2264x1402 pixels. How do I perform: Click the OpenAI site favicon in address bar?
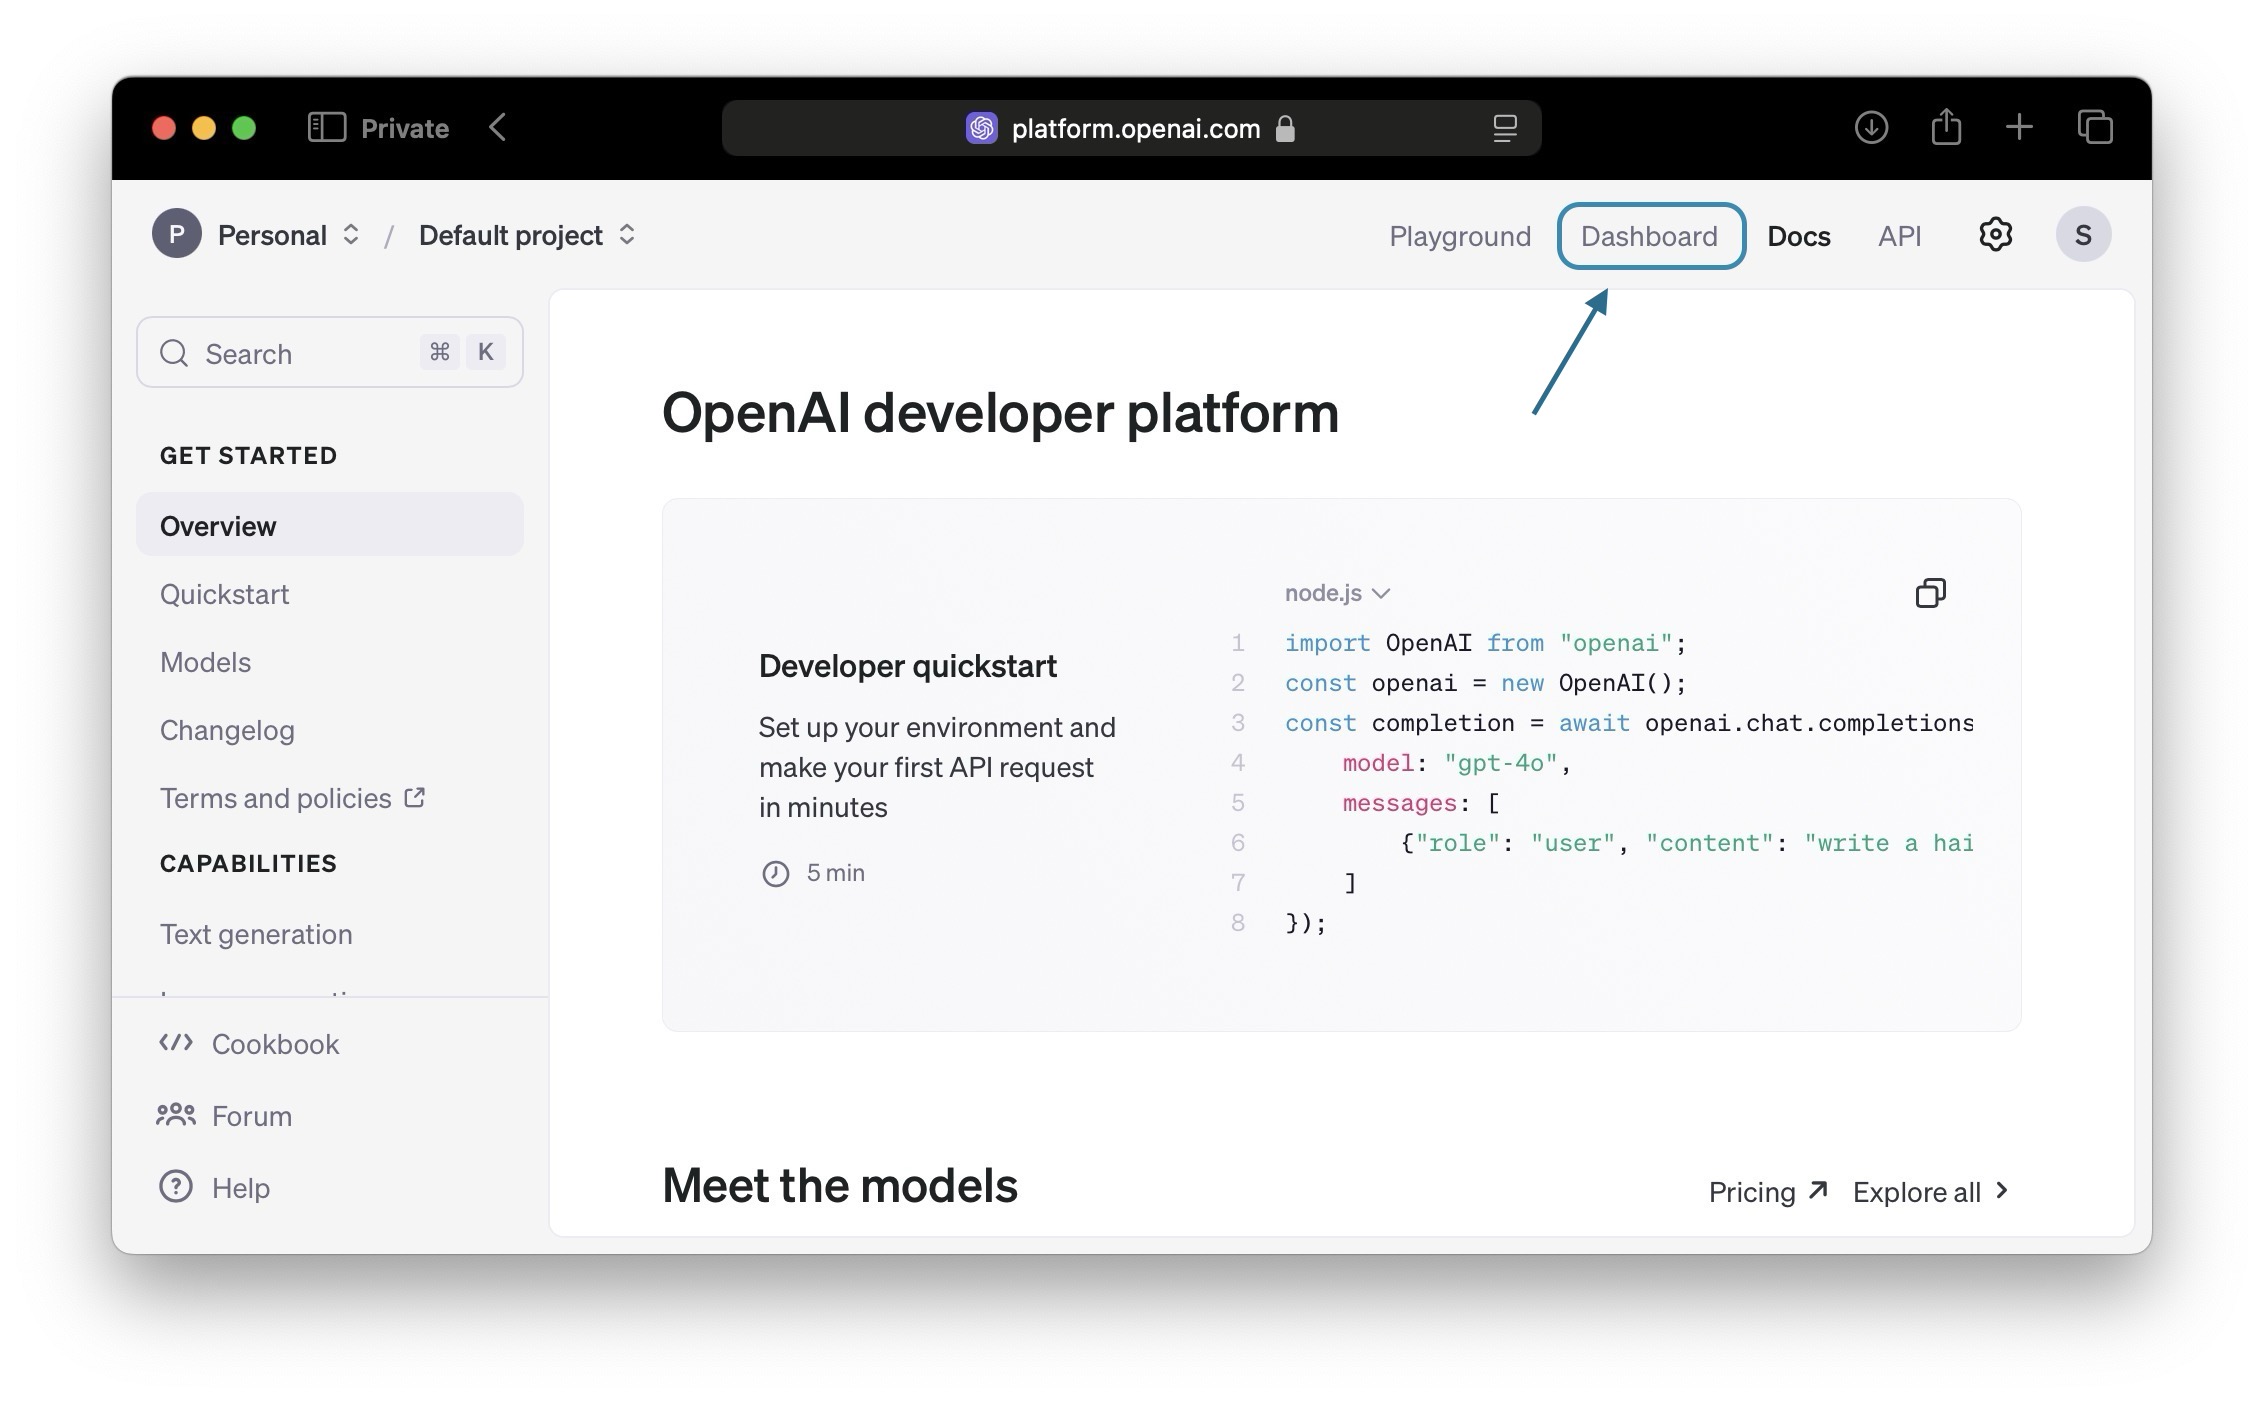[x=981, y=128]
